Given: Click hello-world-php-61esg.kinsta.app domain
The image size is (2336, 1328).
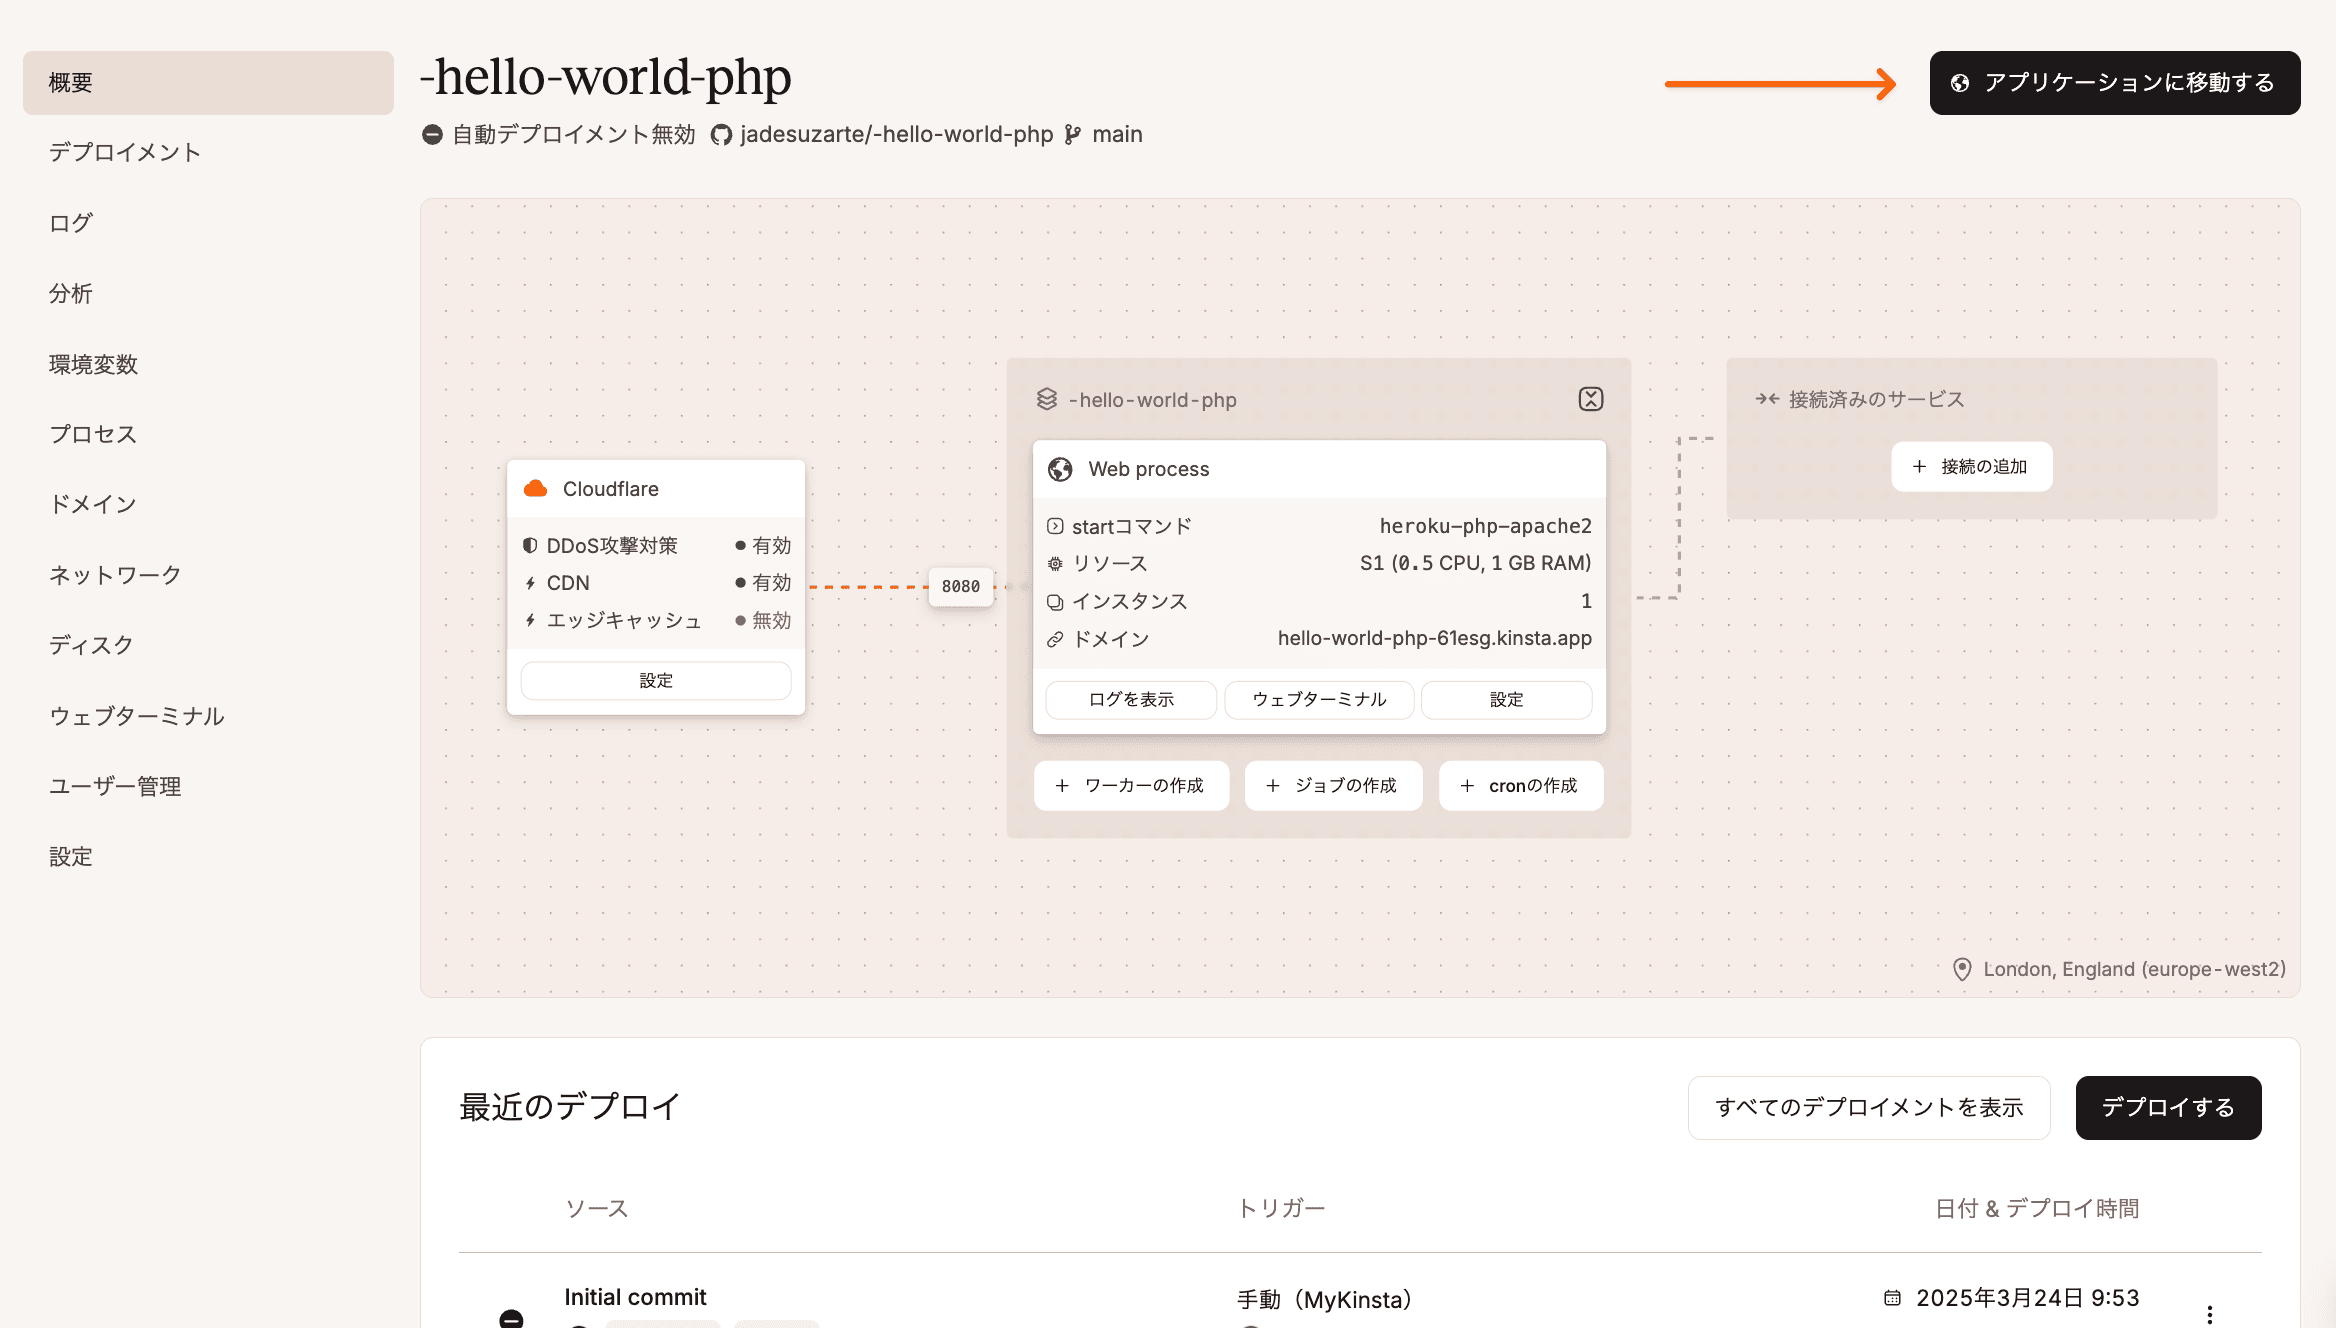Looking at the screenshot, I should click(x=1435, y=638).
